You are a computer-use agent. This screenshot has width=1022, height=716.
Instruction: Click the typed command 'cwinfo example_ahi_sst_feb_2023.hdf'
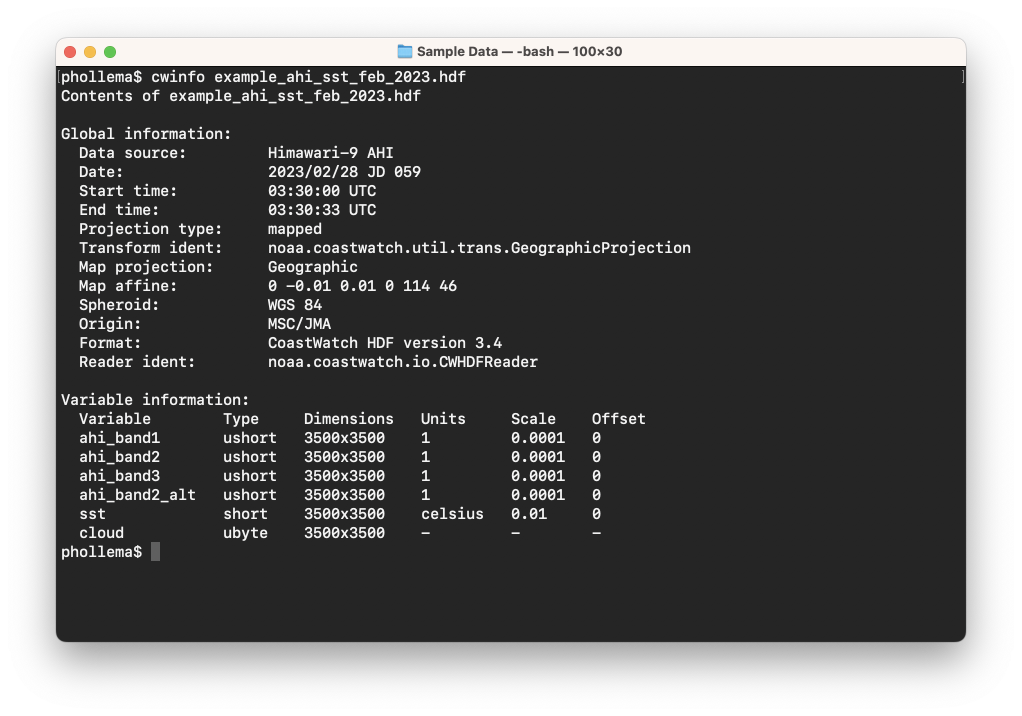[x=308, y=77]
